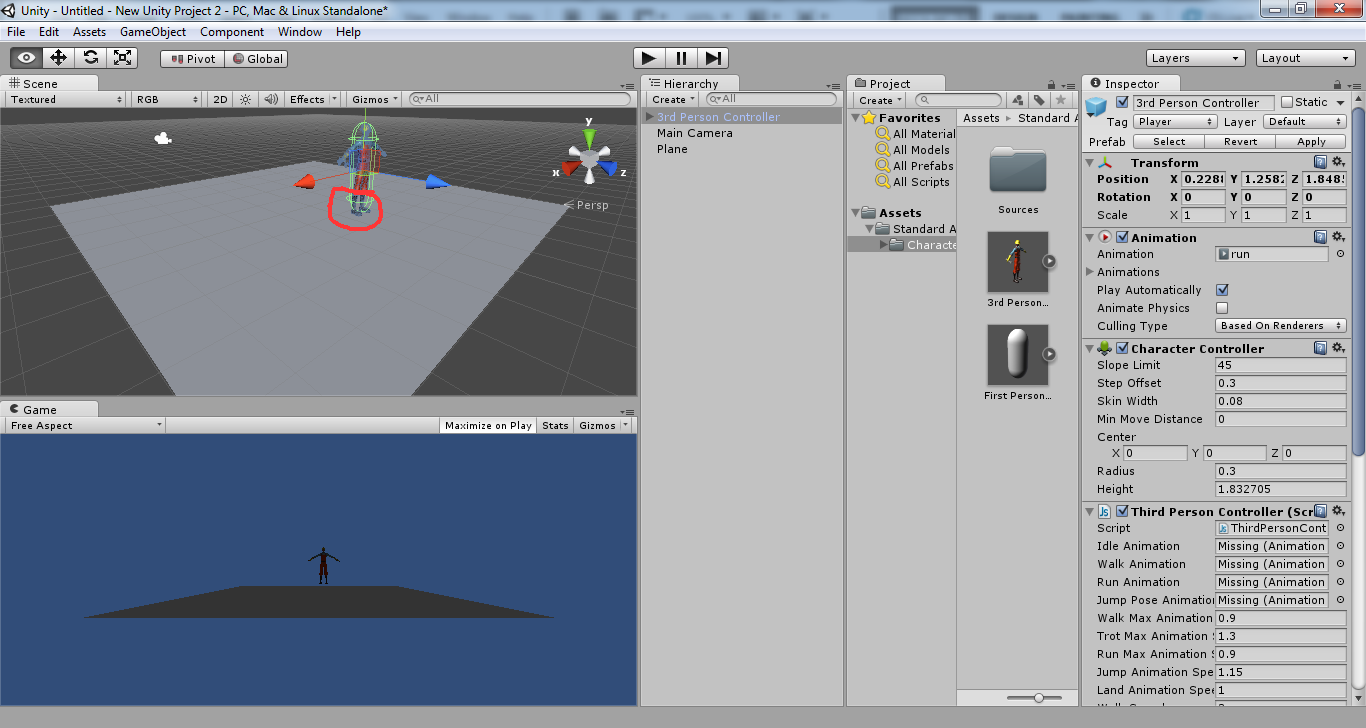1366x728 pixels.
Task: Click the Project panel lock icon
Action: tap(1051, 84)
